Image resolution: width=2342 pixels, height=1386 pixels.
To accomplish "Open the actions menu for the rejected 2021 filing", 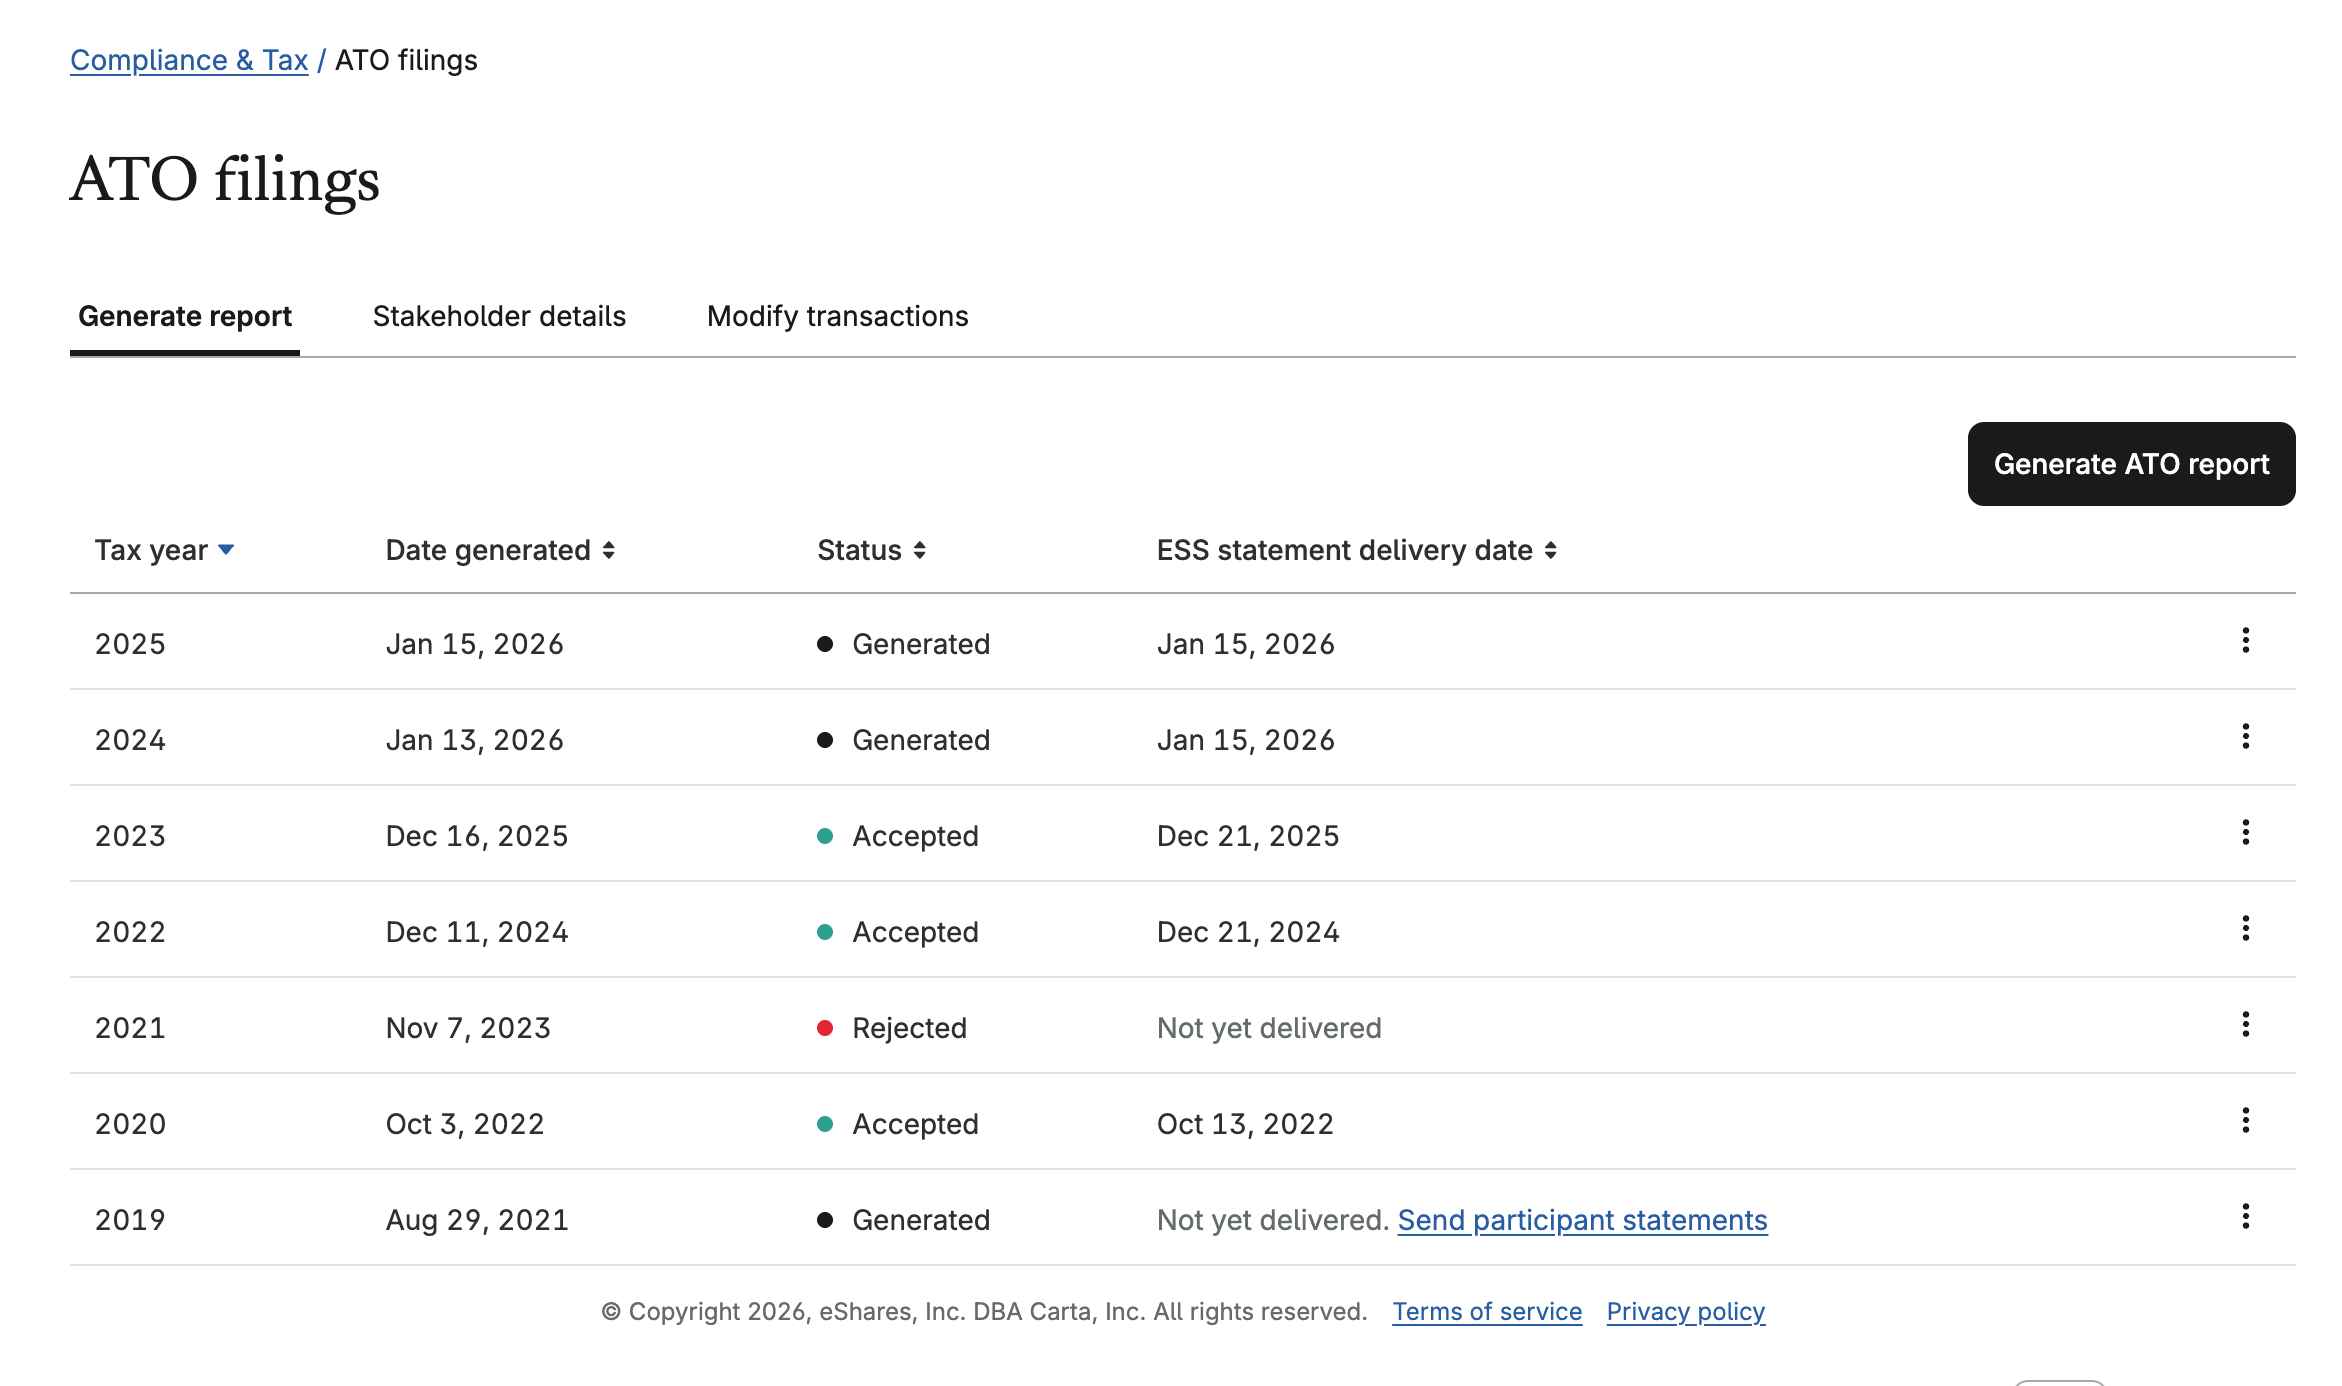I will 2246,1025.
